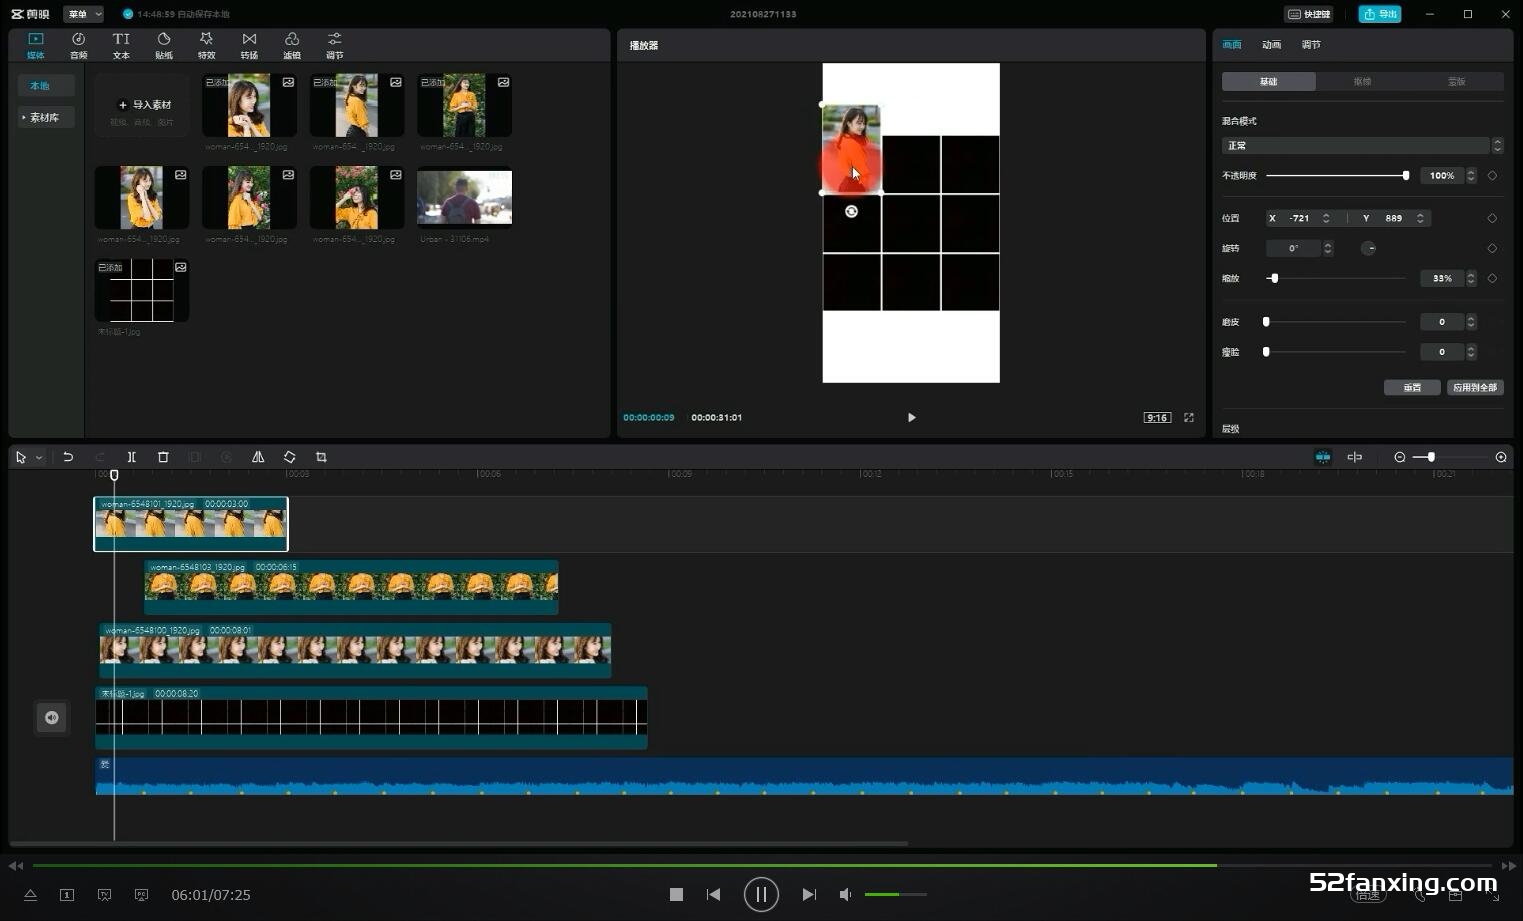Click the opacity 100% stepper arrows
Viewport: 1523px width, 921px height.
[1471, 175]
